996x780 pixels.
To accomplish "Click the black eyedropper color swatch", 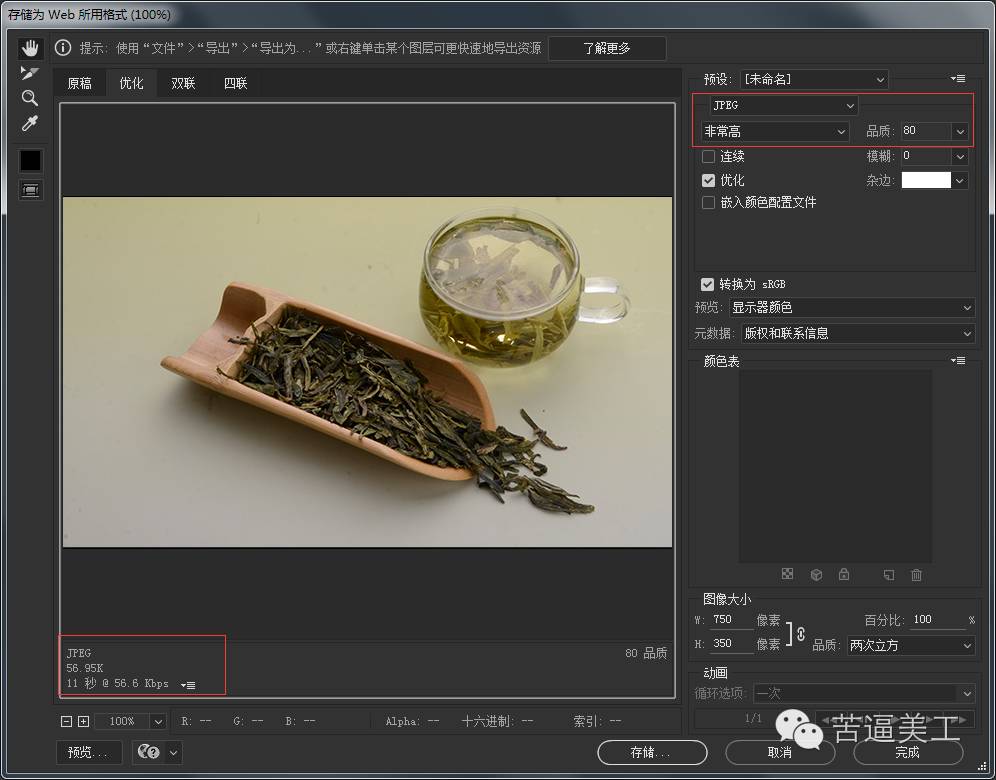I will 30,161.
